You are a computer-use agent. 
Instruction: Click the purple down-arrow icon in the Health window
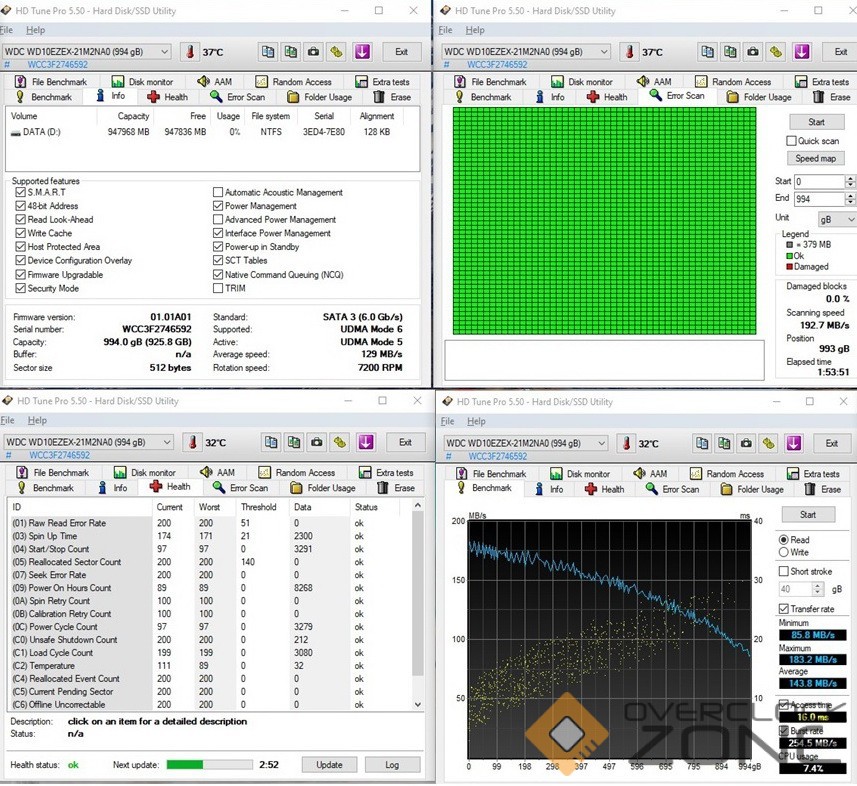366,442
